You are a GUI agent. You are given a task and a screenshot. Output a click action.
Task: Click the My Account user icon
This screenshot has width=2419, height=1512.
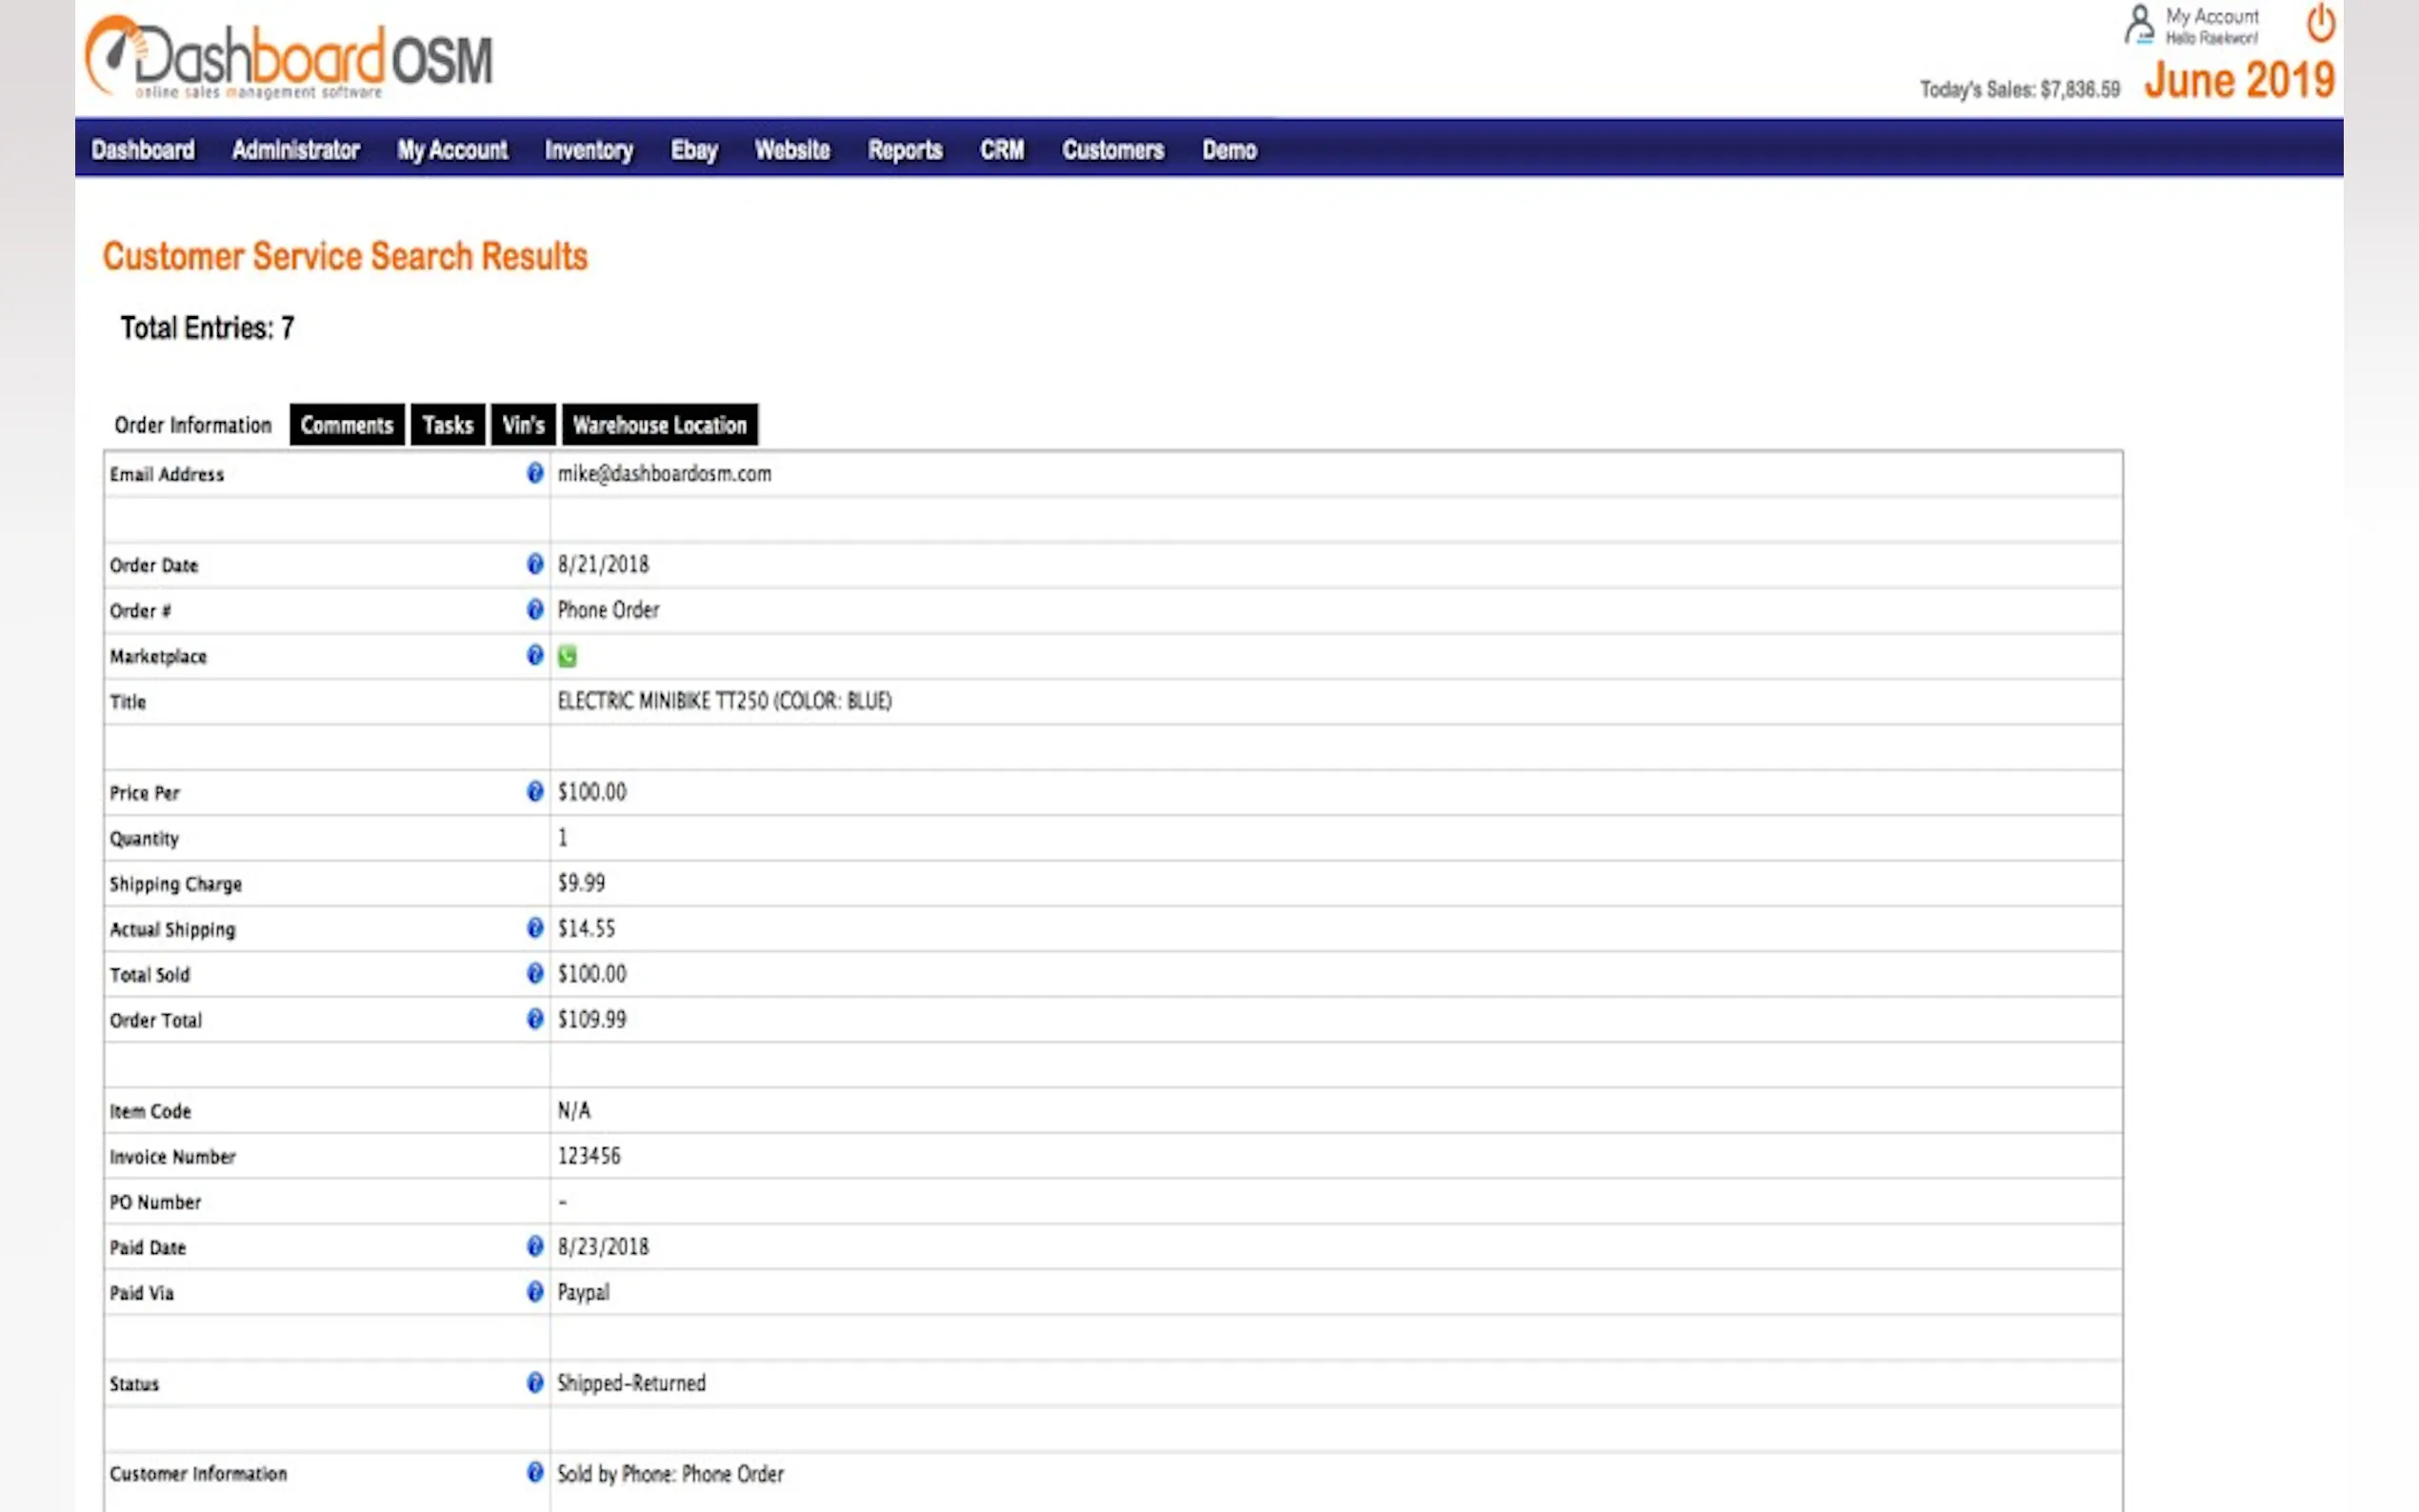2138,25
